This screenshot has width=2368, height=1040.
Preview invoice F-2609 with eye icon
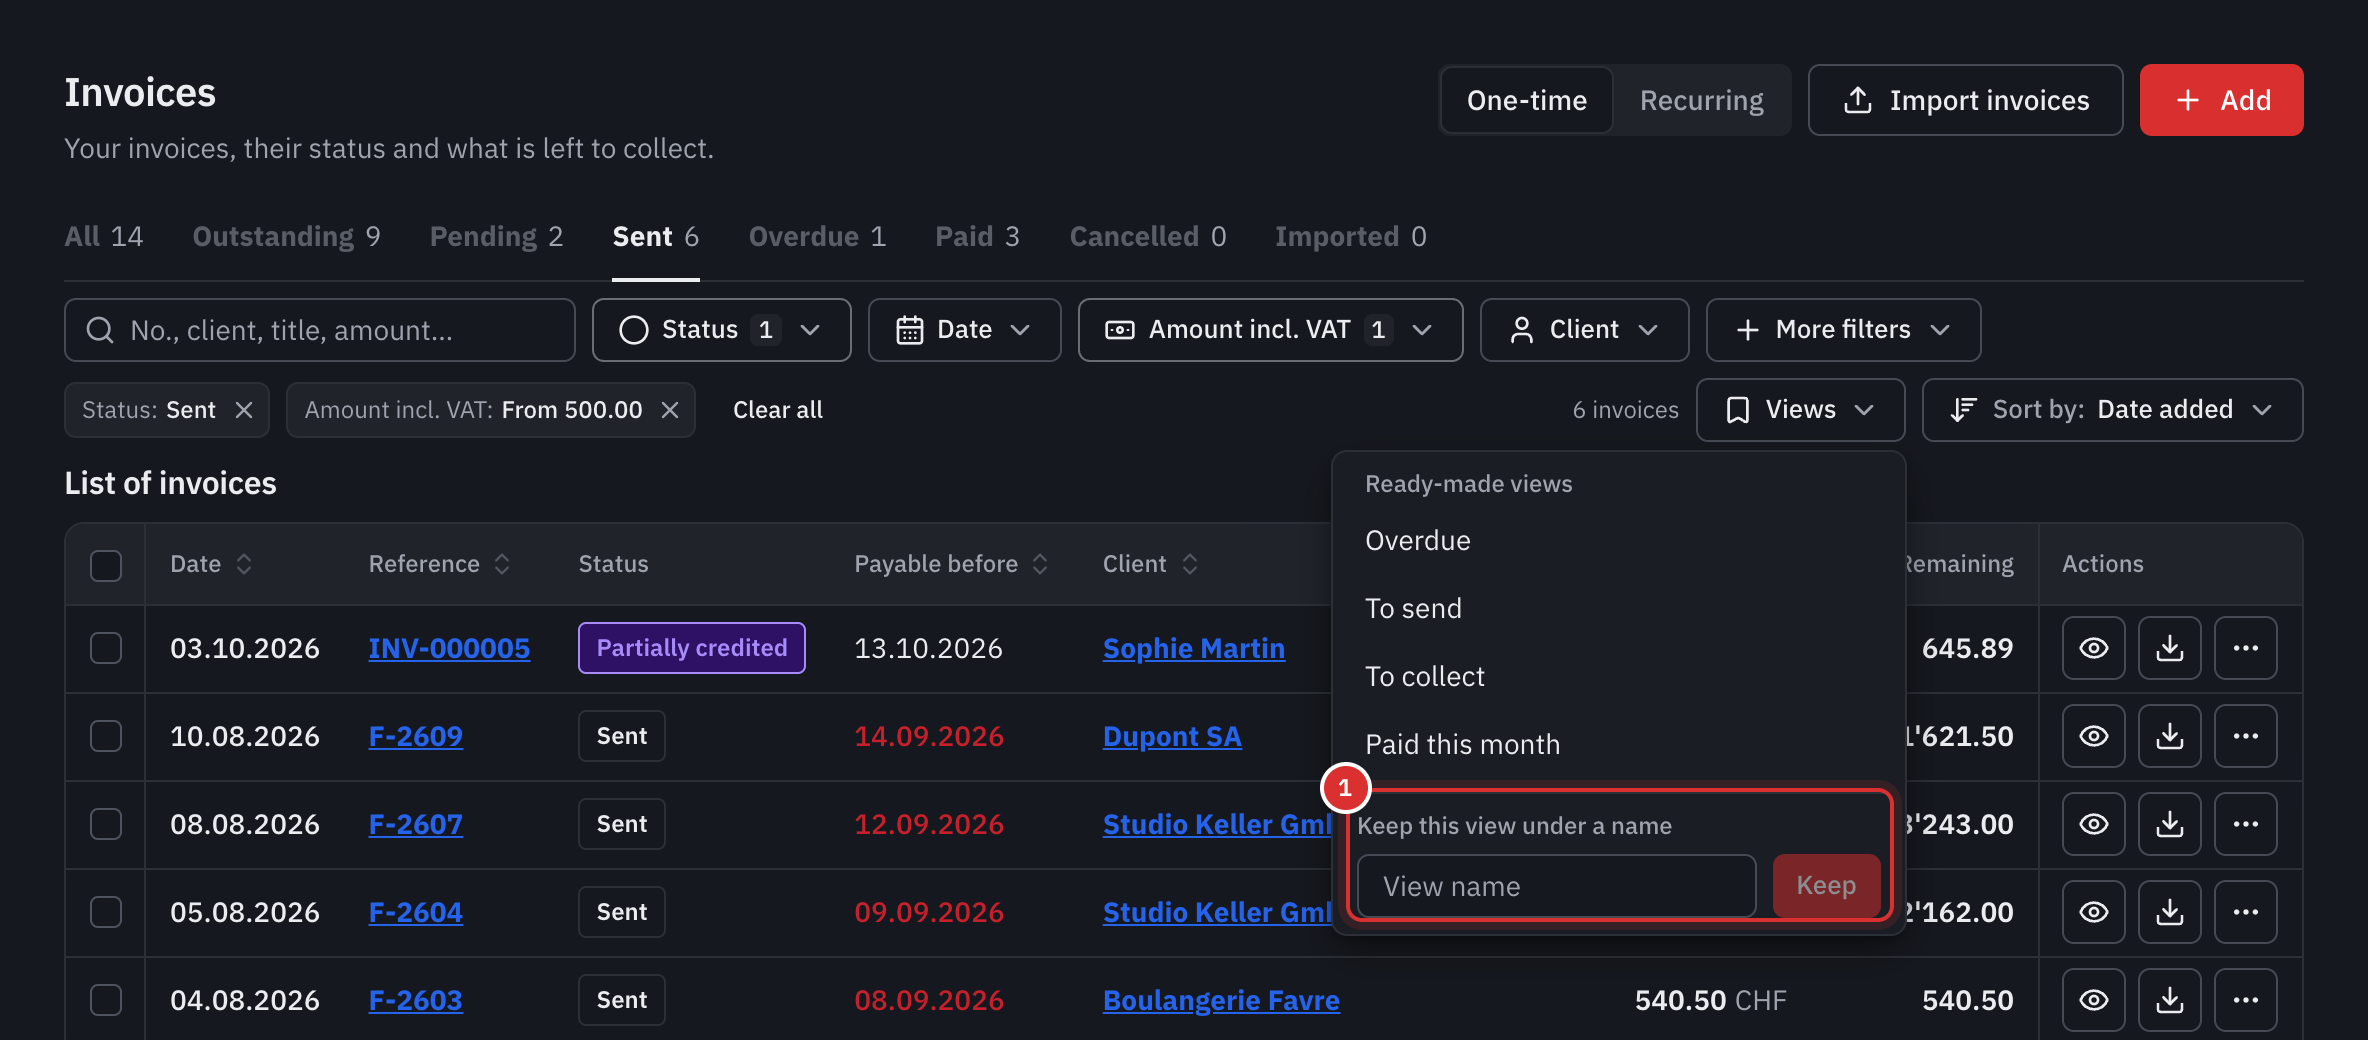tap(2093, 736)
